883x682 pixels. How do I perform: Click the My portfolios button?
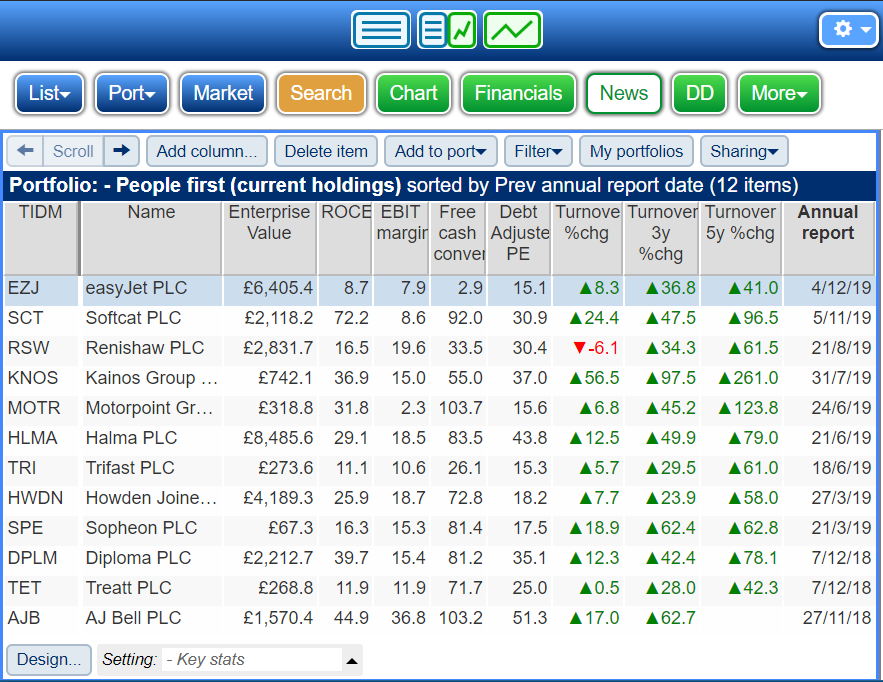[x=636, y=151]
